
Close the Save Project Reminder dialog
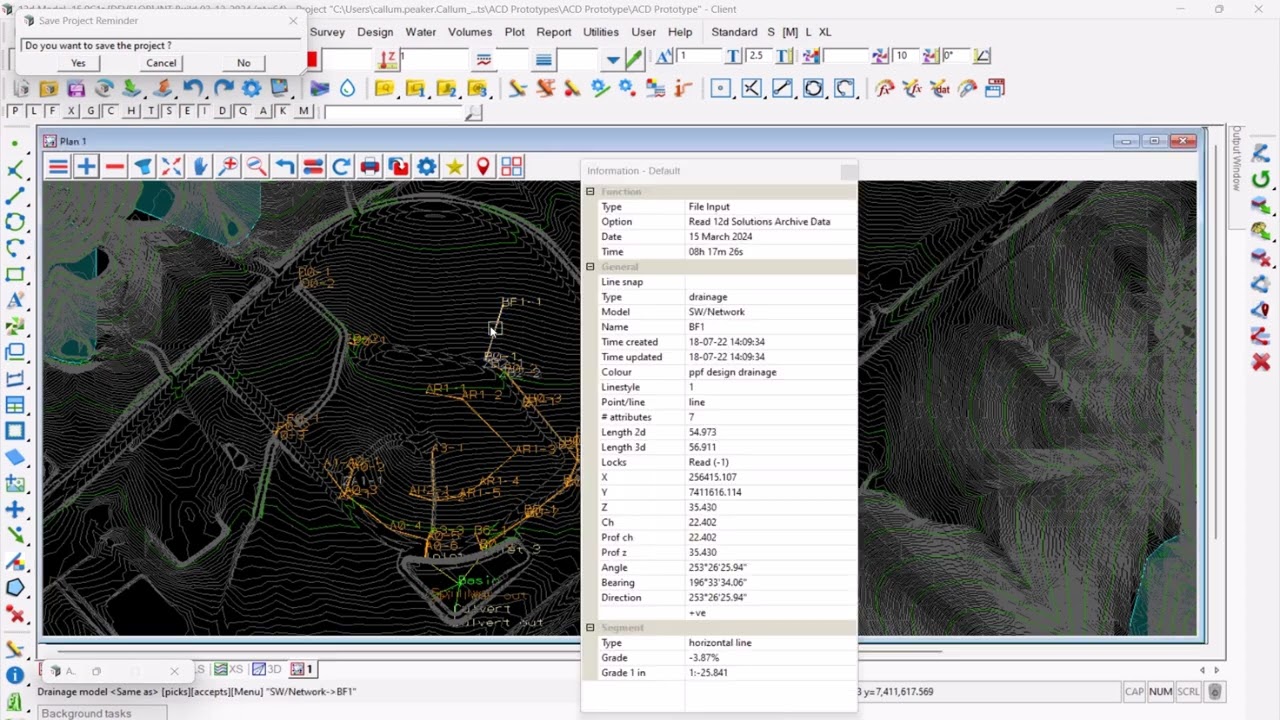[x=293, y=20]
